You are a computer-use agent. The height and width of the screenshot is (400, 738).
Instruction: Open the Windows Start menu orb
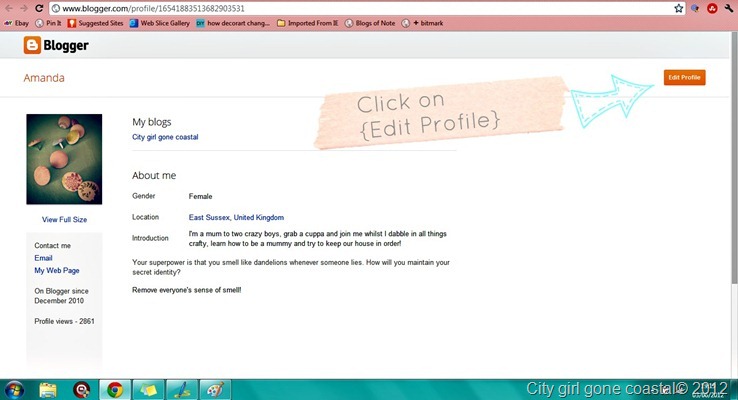tap(14, 390)
